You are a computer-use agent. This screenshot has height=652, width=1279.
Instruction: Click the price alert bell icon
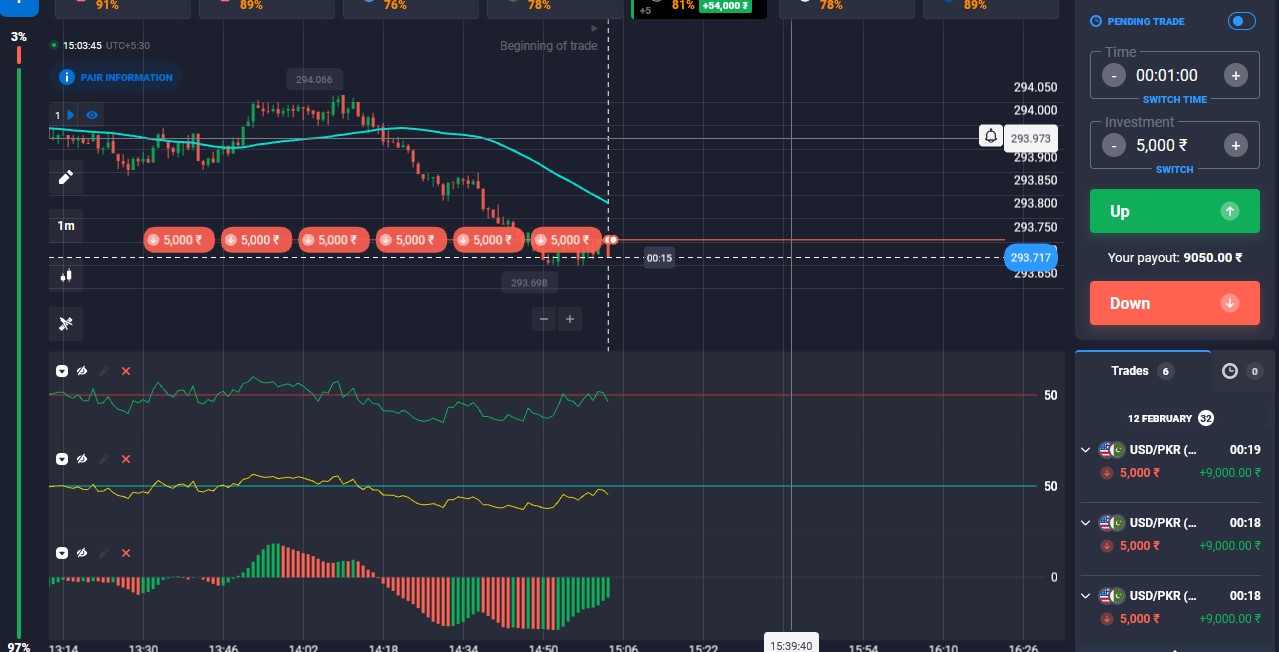click(x=990, y=137)
